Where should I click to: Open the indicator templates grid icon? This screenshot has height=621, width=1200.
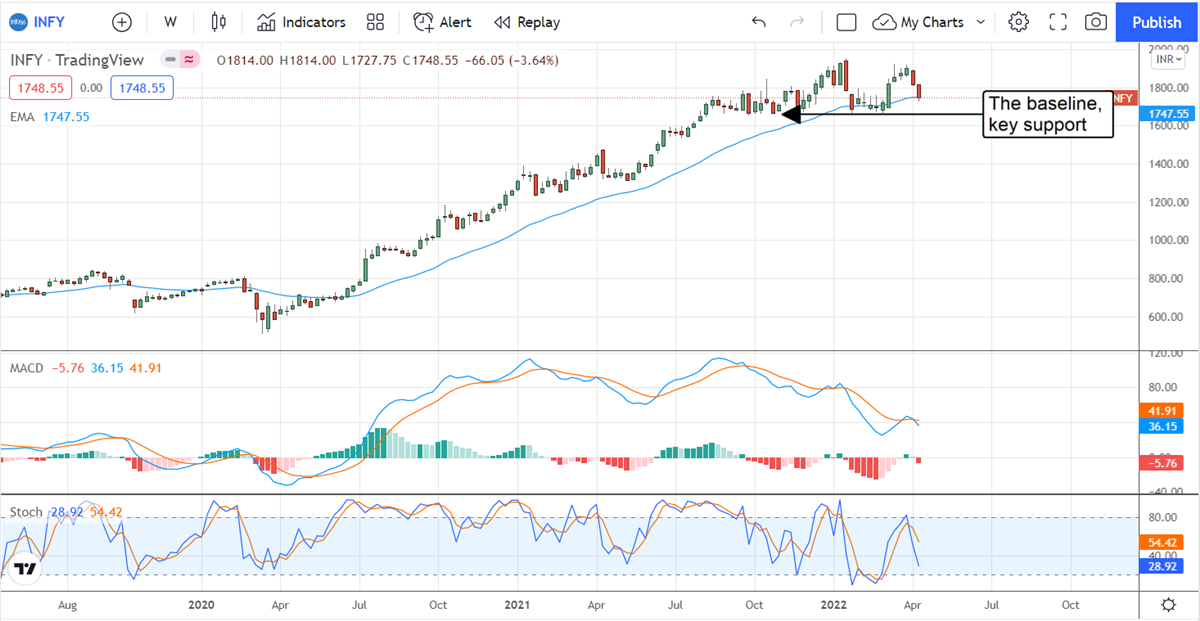pos(375,22)
